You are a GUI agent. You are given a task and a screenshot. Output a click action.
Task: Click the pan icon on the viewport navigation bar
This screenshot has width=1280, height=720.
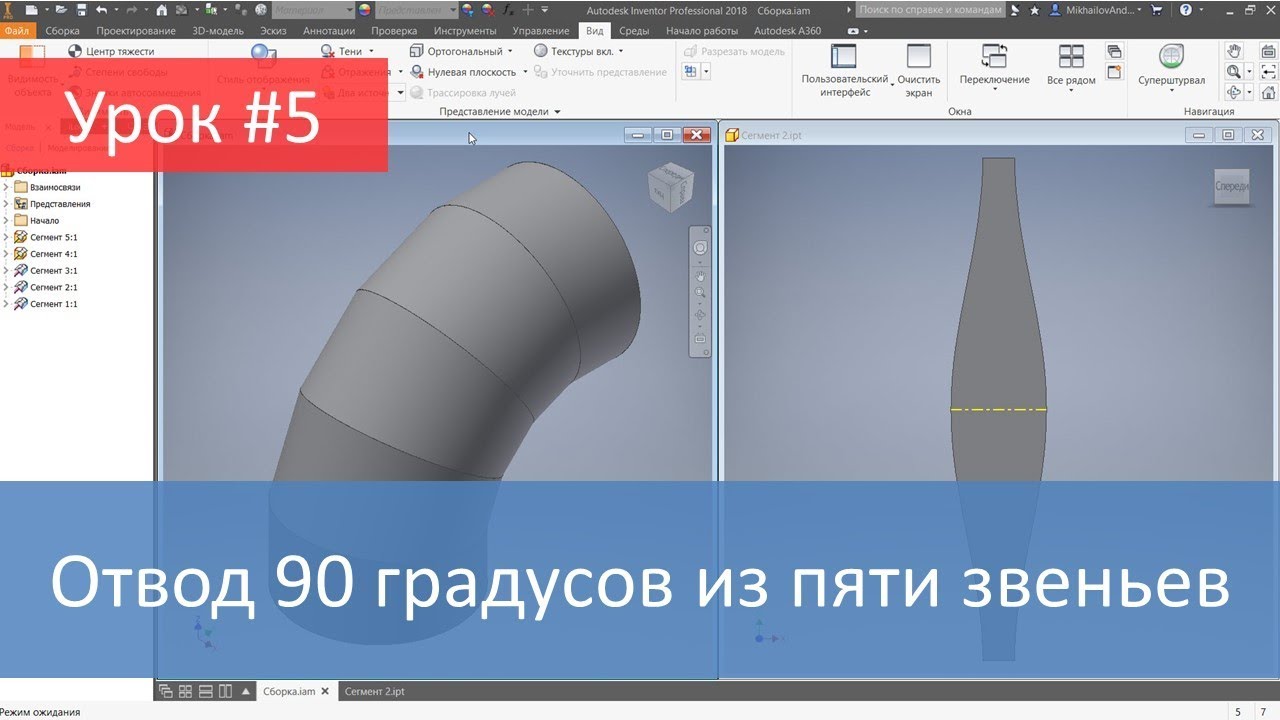click(700, 275)
